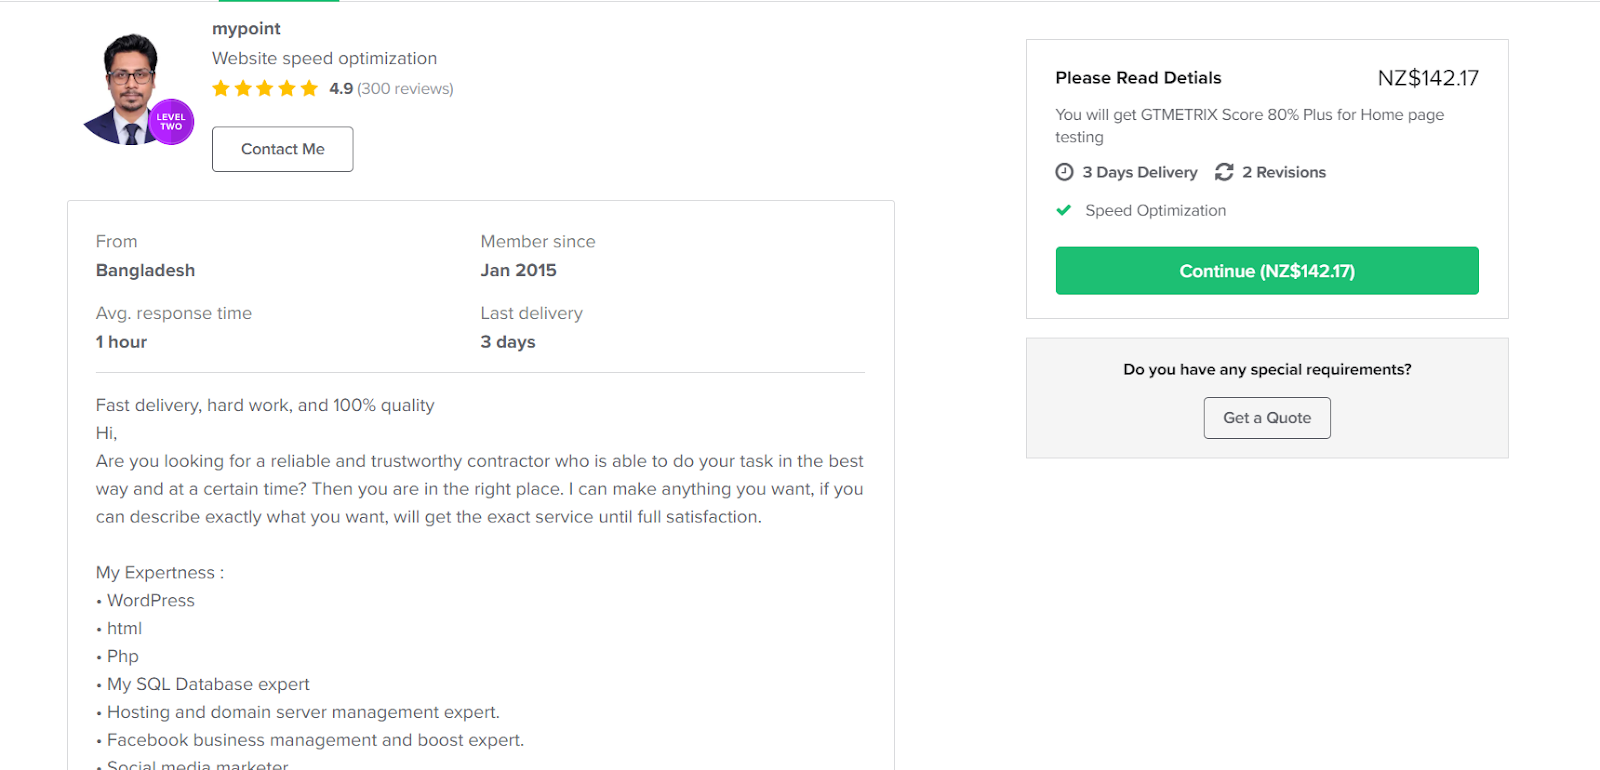
Task: Click the 2 Revisions label
Action: [x=1284, y=172]
